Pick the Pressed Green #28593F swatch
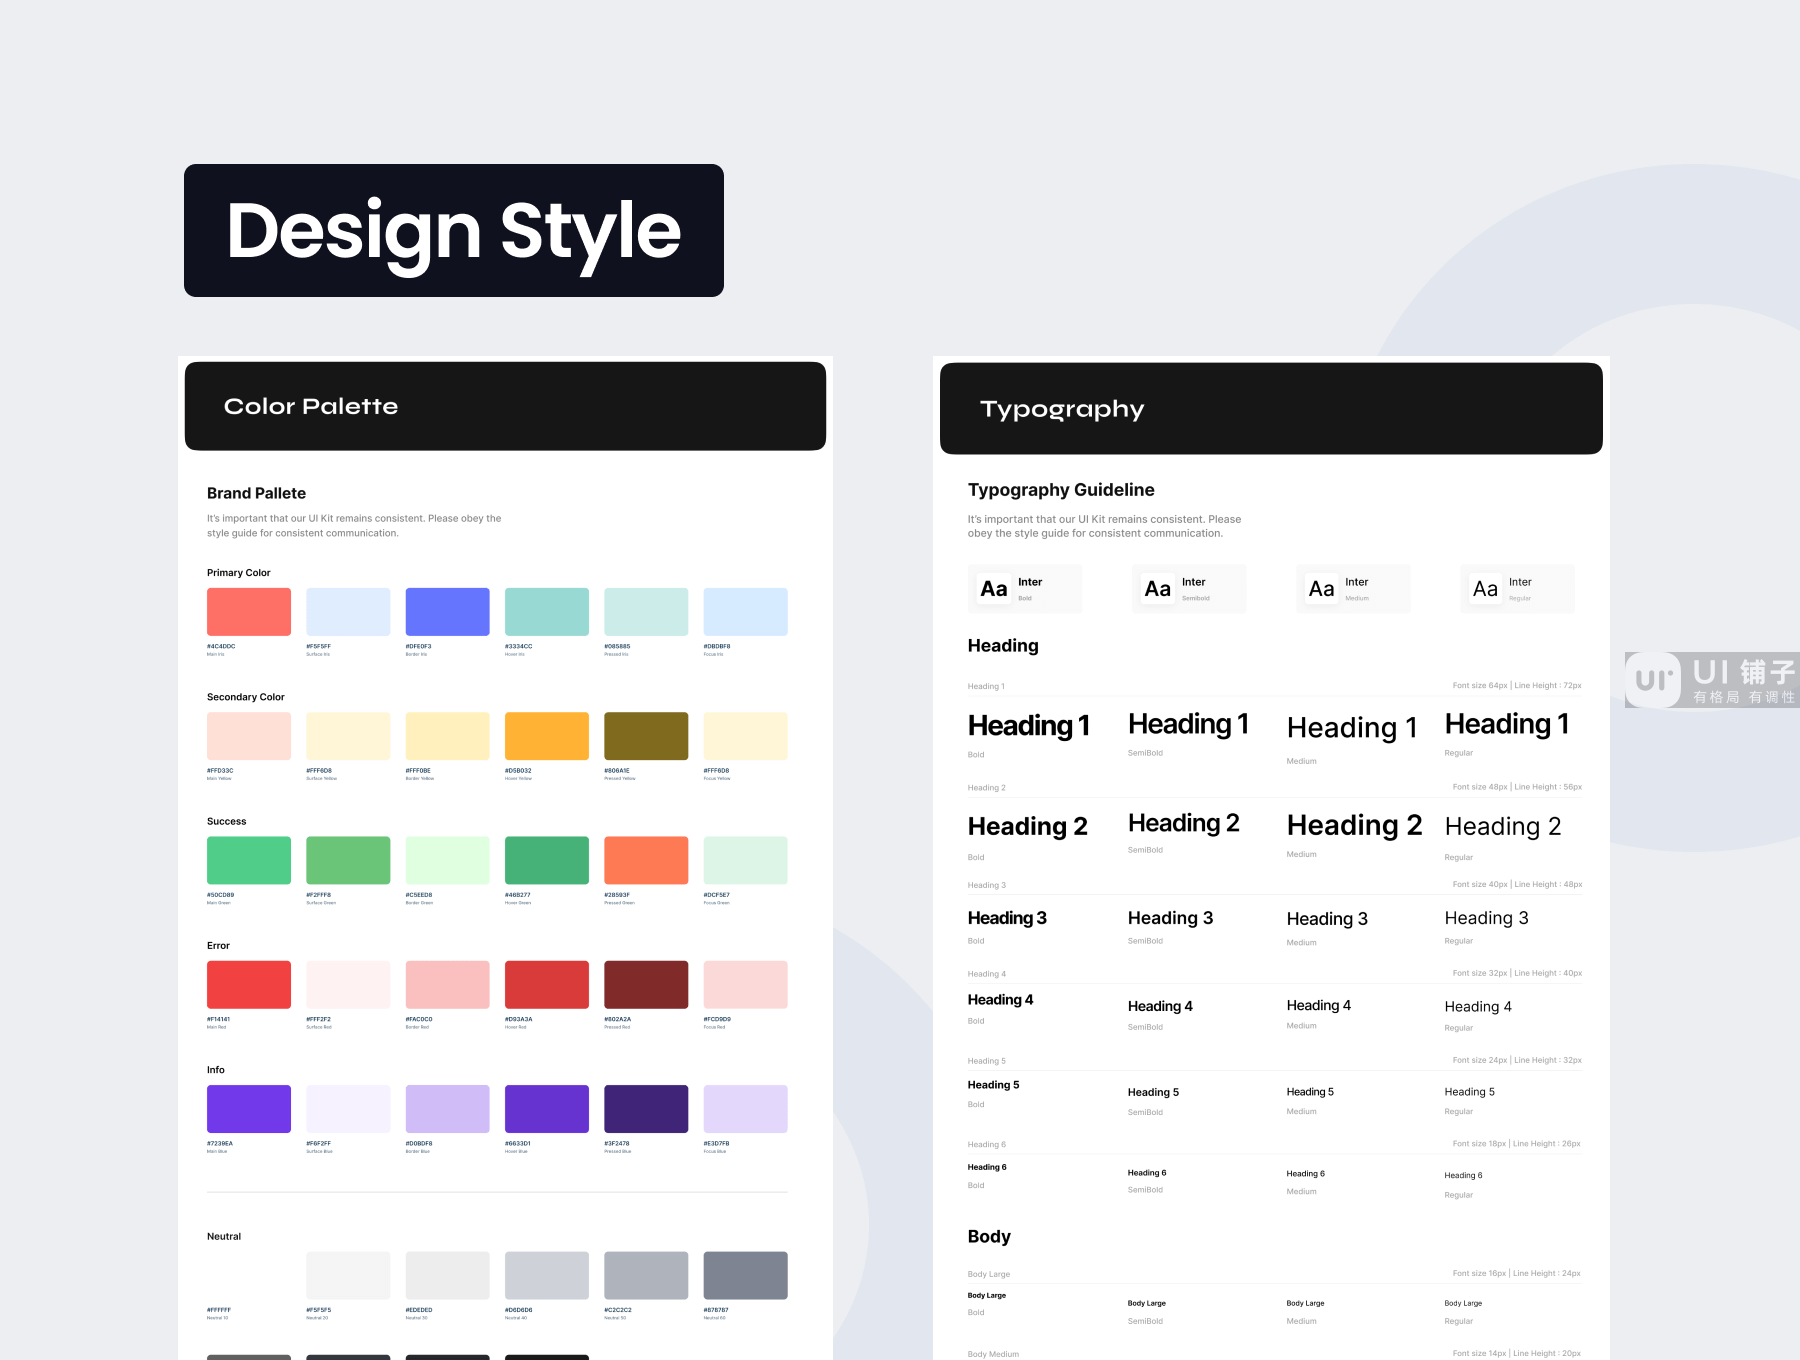This screenshot has width=1800, height=1360. click(646, 860)
